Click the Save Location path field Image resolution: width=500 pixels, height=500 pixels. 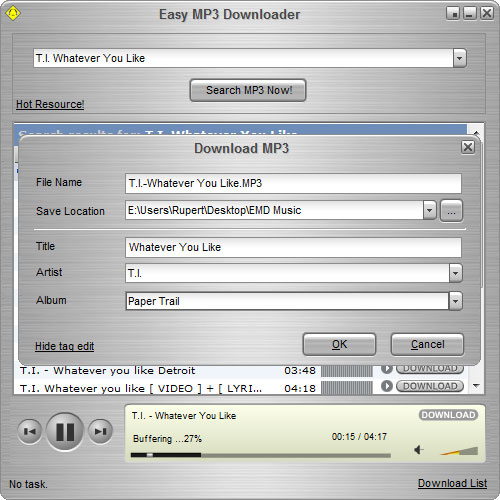(x=274, y=210)
